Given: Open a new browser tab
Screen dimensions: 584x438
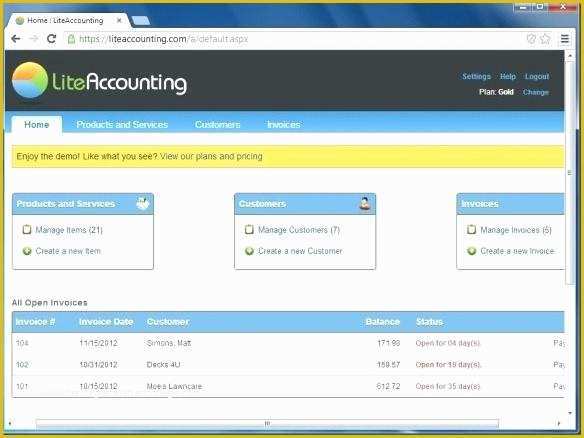Looking at the screenshot, I should click(141, 21).
